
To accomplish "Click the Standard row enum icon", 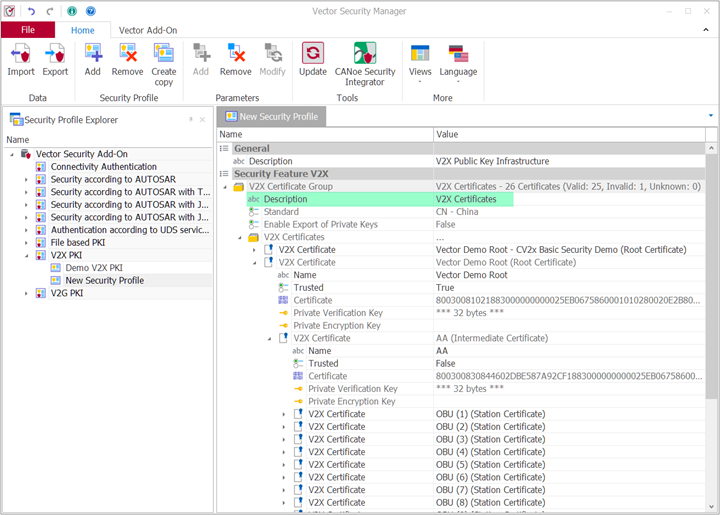I will [253, 212].
